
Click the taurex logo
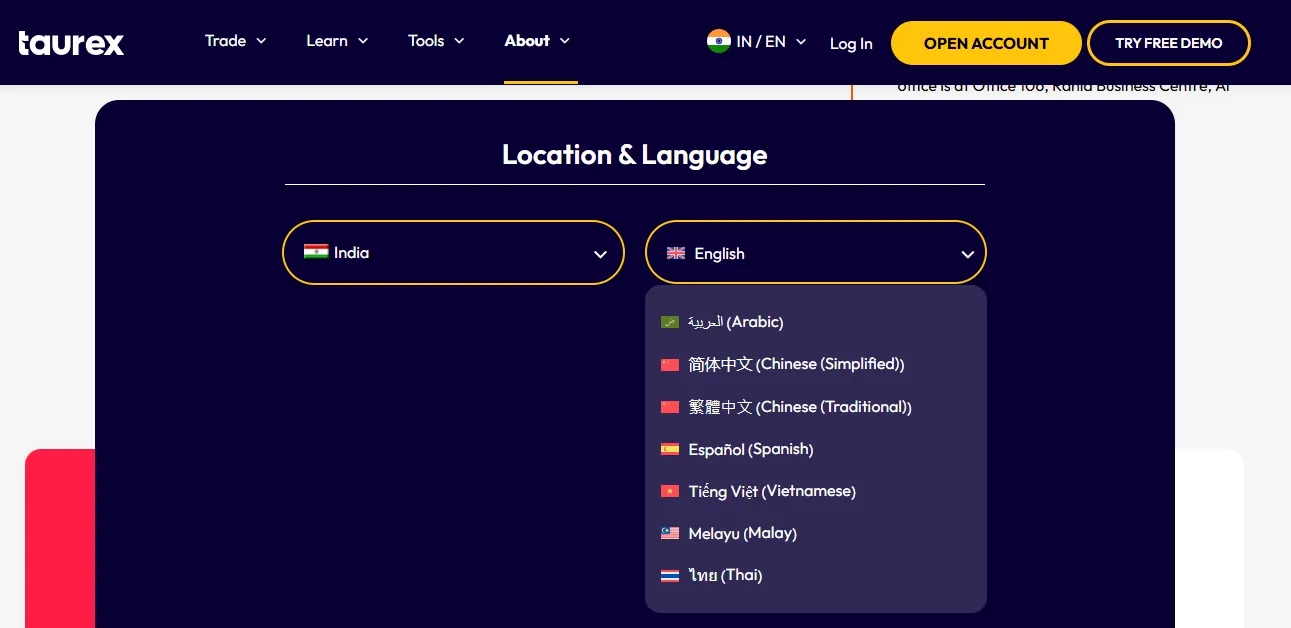pos(71,43)
